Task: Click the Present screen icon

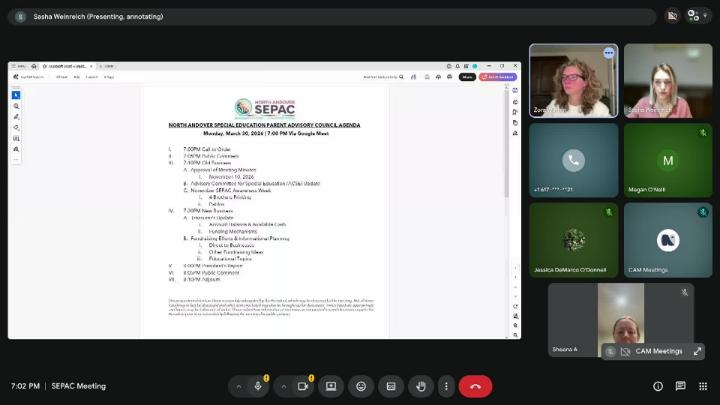Action: tap(331, 386)
